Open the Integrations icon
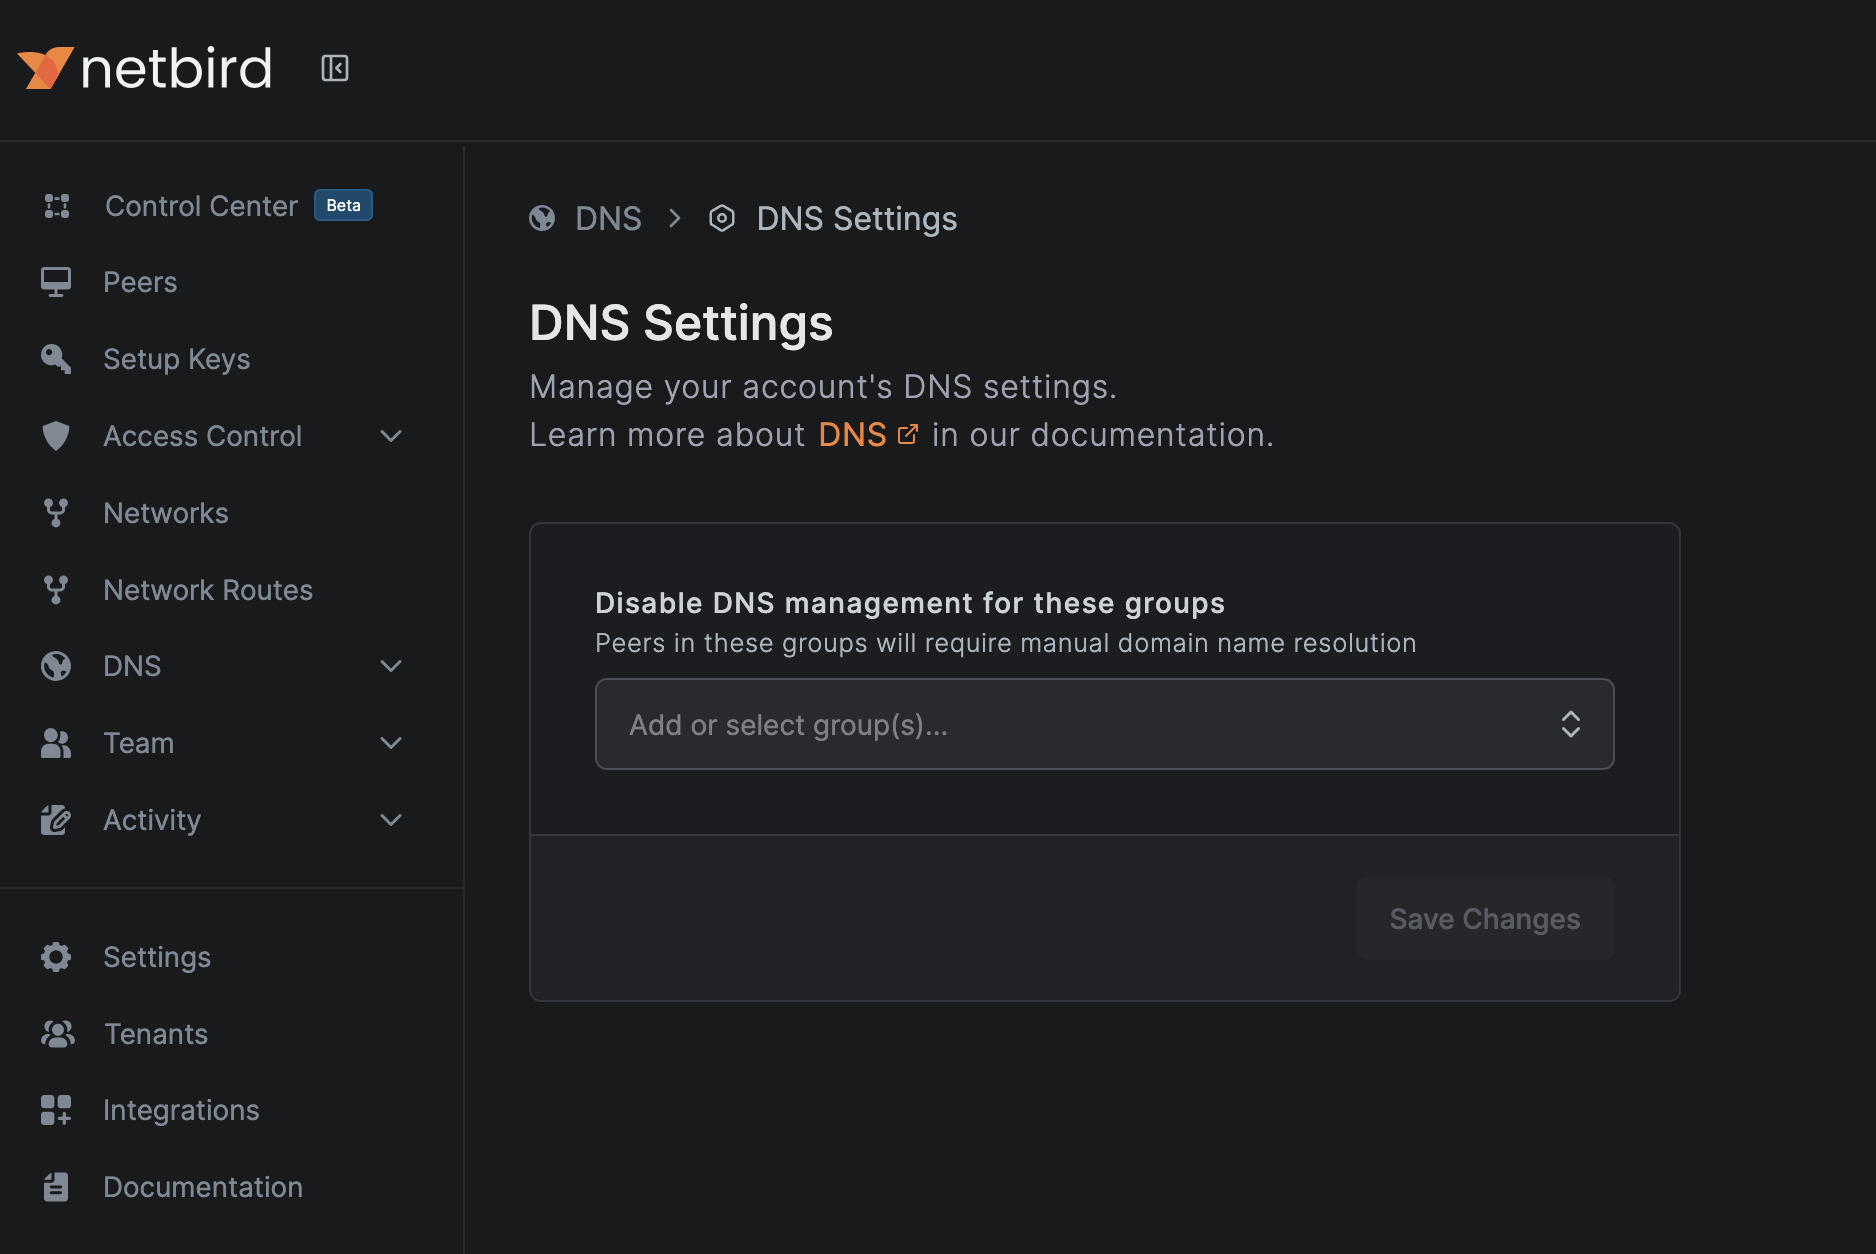This screenshot has width=1876, height=1254. click(x=56, y=1110)
